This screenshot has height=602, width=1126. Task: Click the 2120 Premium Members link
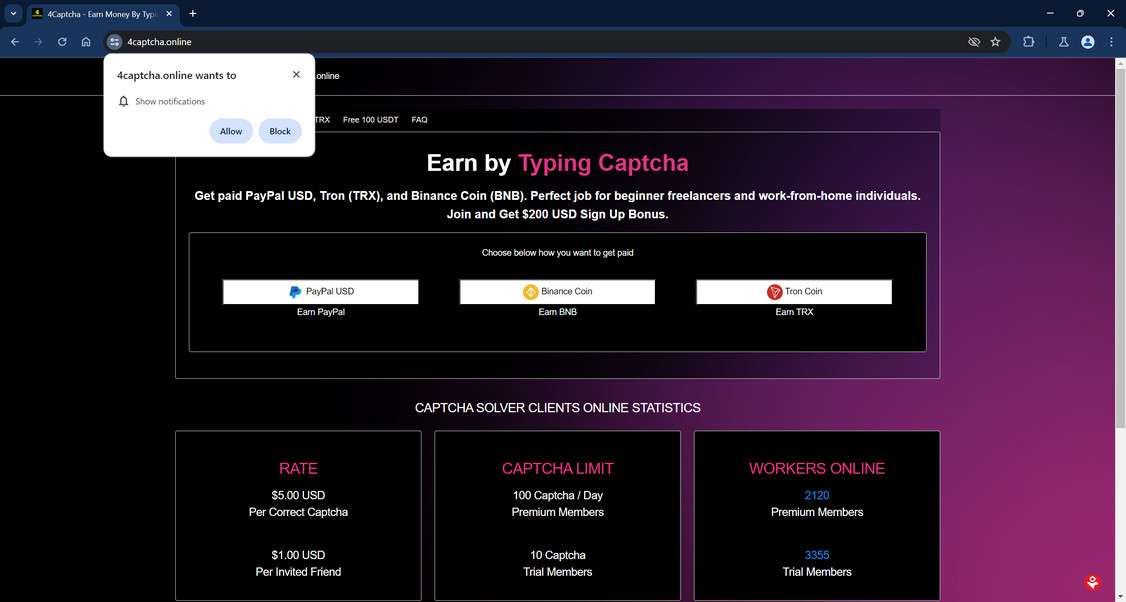point(816,495)
